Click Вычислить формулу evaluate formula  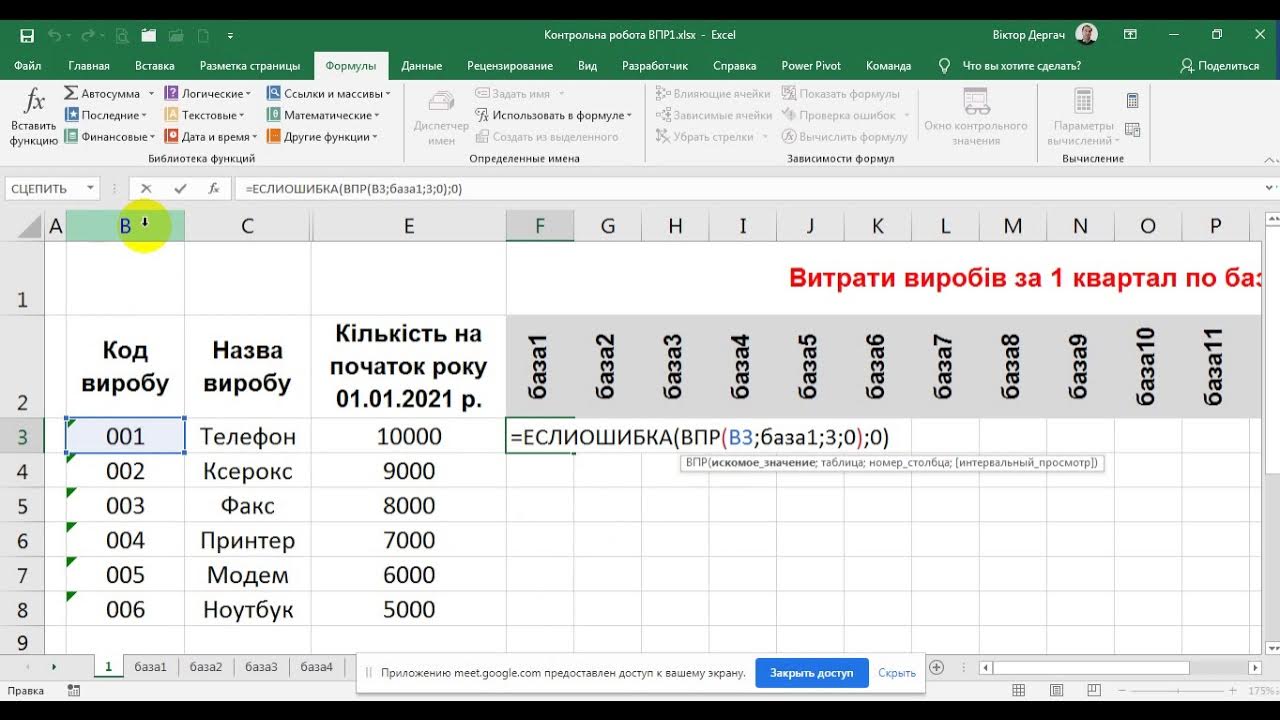844,137
